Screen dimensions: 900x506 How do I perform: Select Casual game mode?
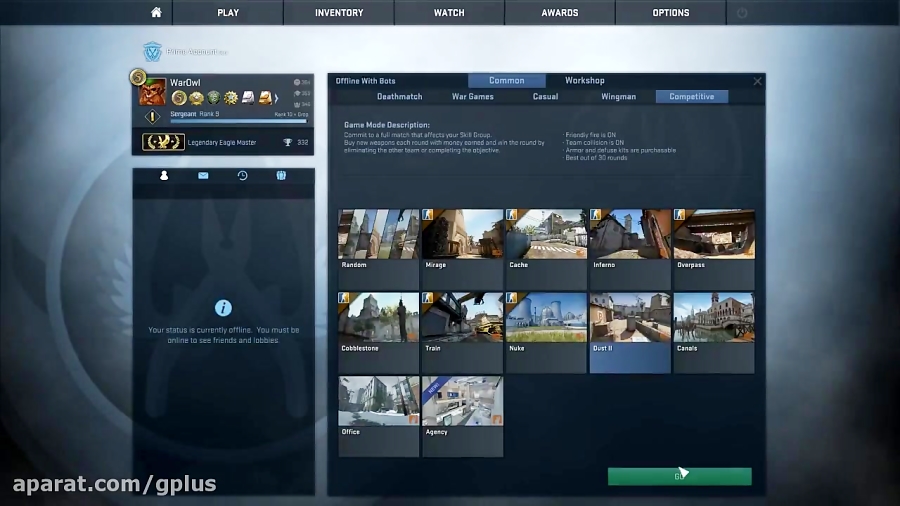[x=545, y=96]
